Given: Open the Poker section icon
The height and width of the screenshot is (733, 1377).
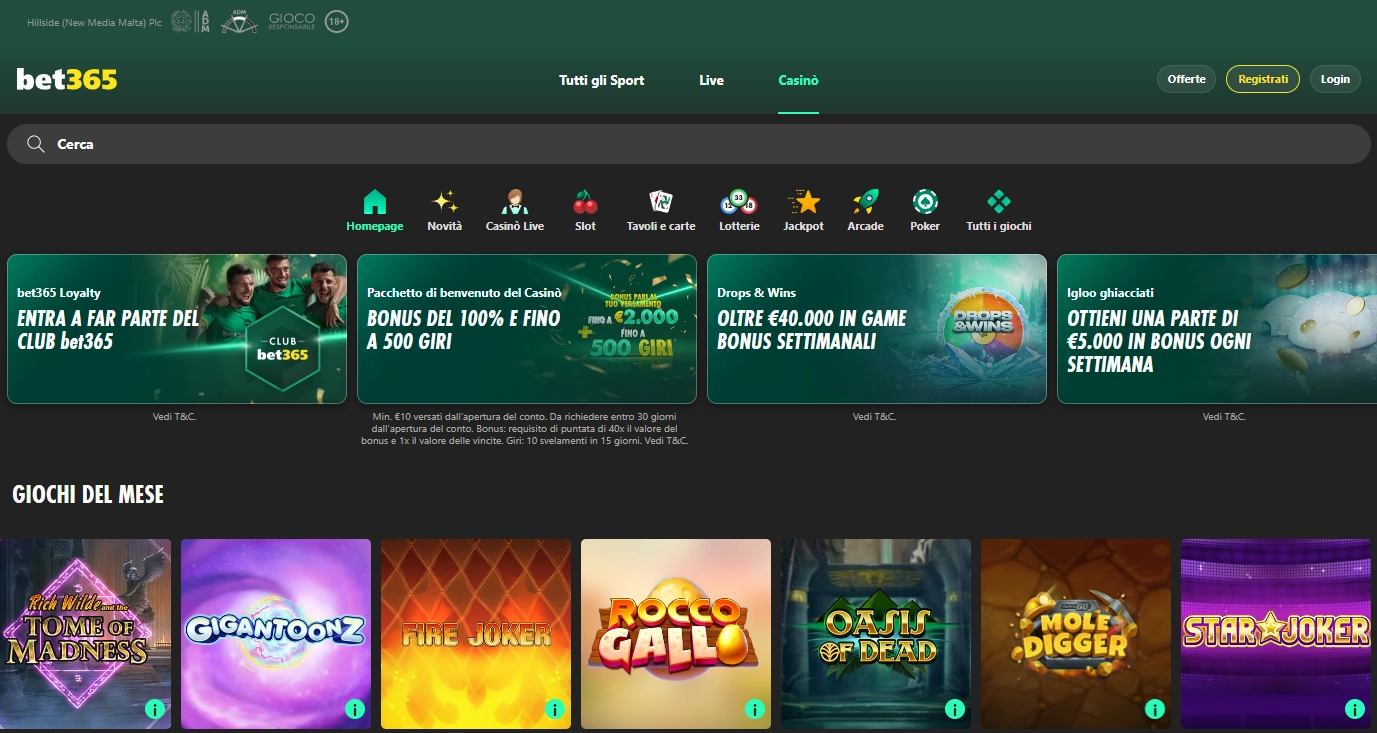Looking at the screenshot, I should (924, 202).
